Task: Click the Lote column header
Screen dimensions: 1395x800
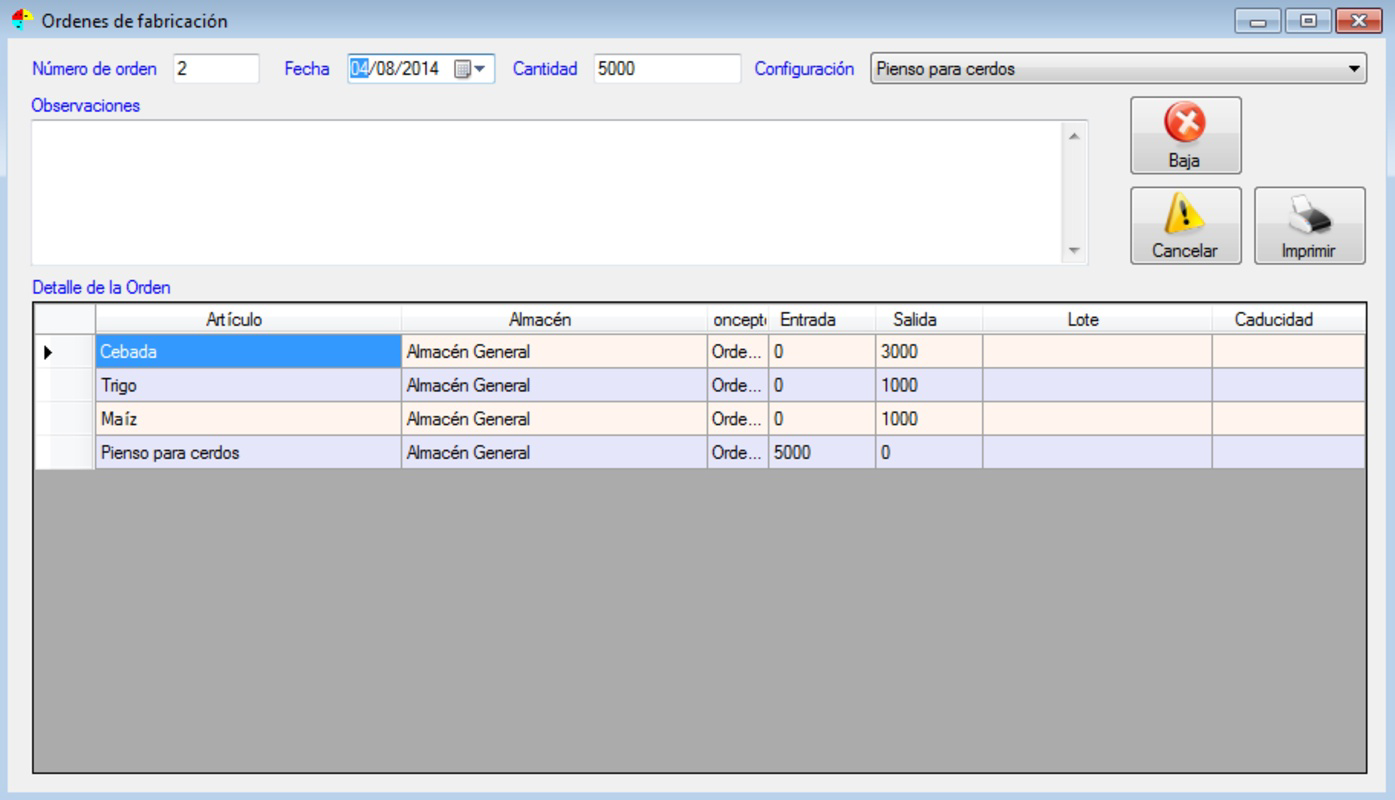Action: [x=1097, y=320]
